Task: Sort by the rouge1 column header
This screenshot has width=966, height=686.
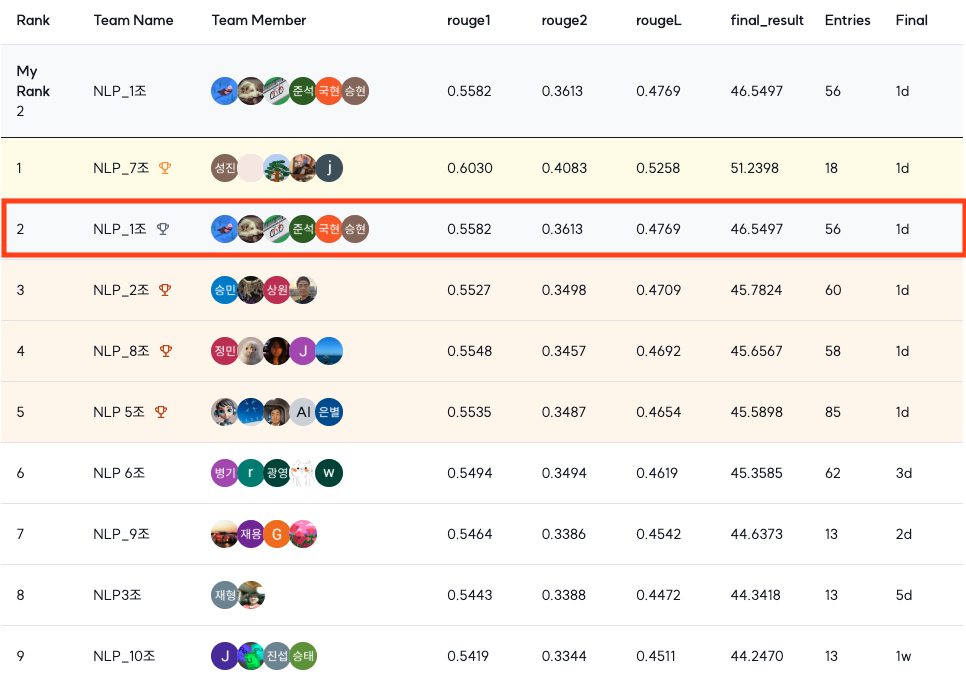Action: point(469,20)
